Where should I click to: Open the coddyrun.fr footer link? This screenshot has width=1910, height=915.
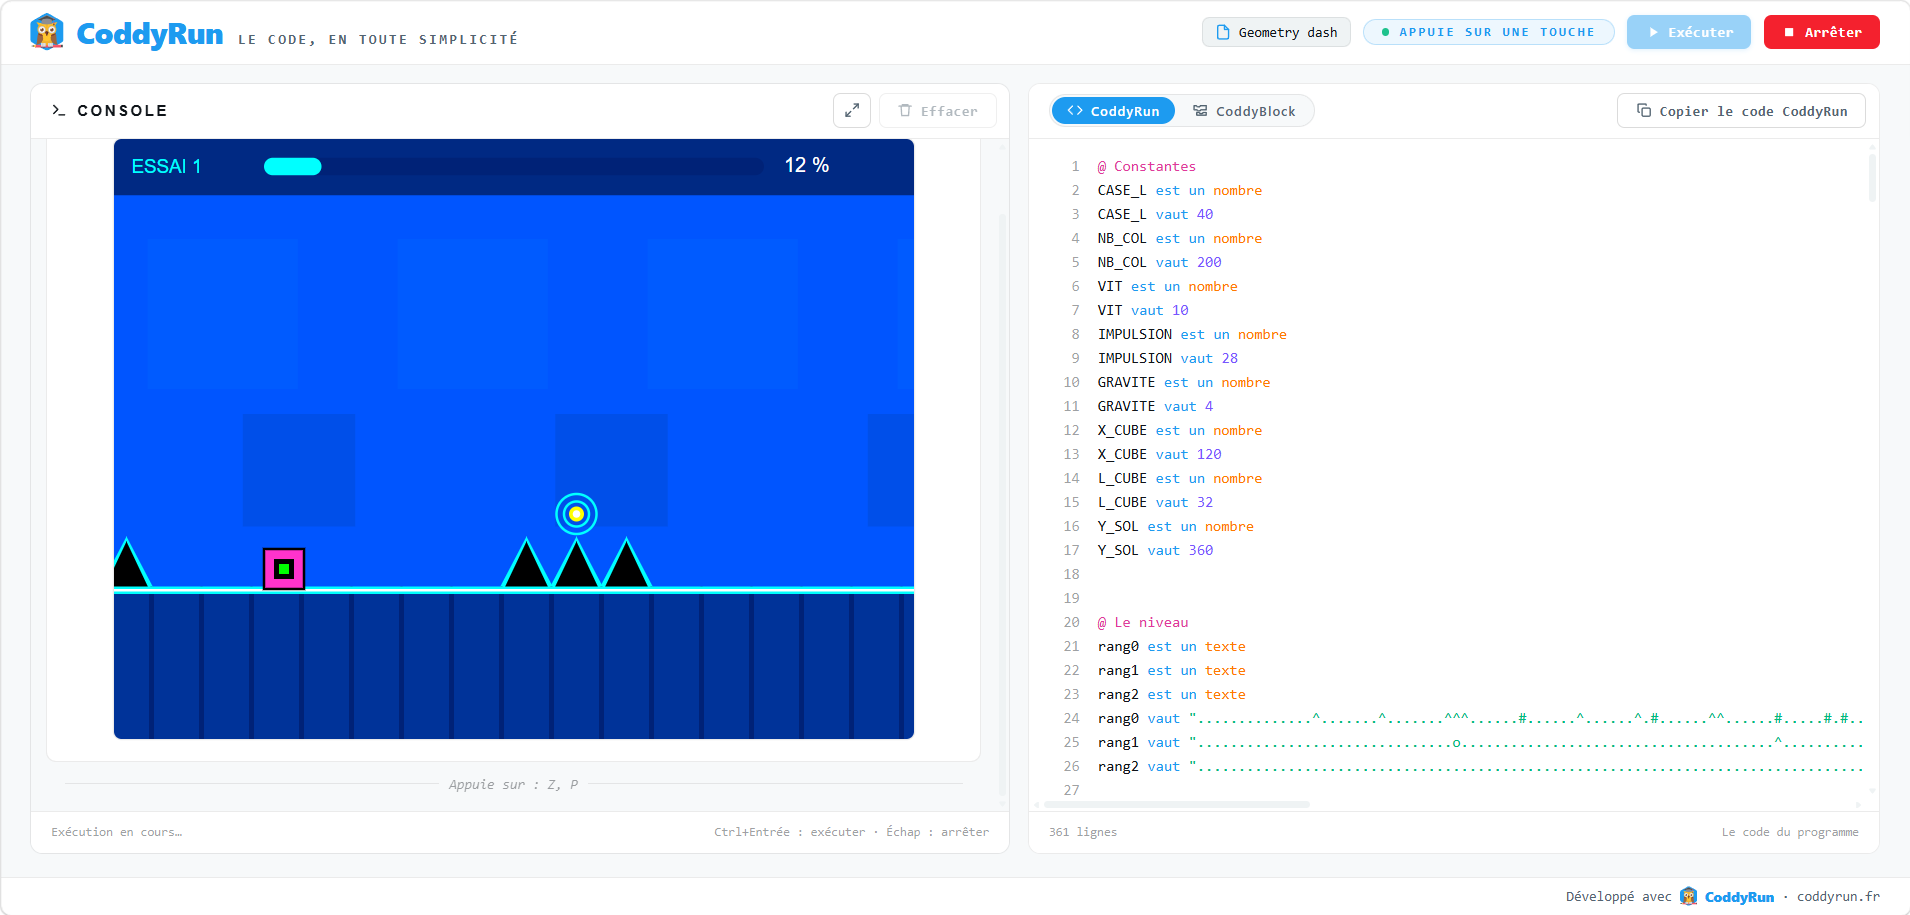(1838, 897)
